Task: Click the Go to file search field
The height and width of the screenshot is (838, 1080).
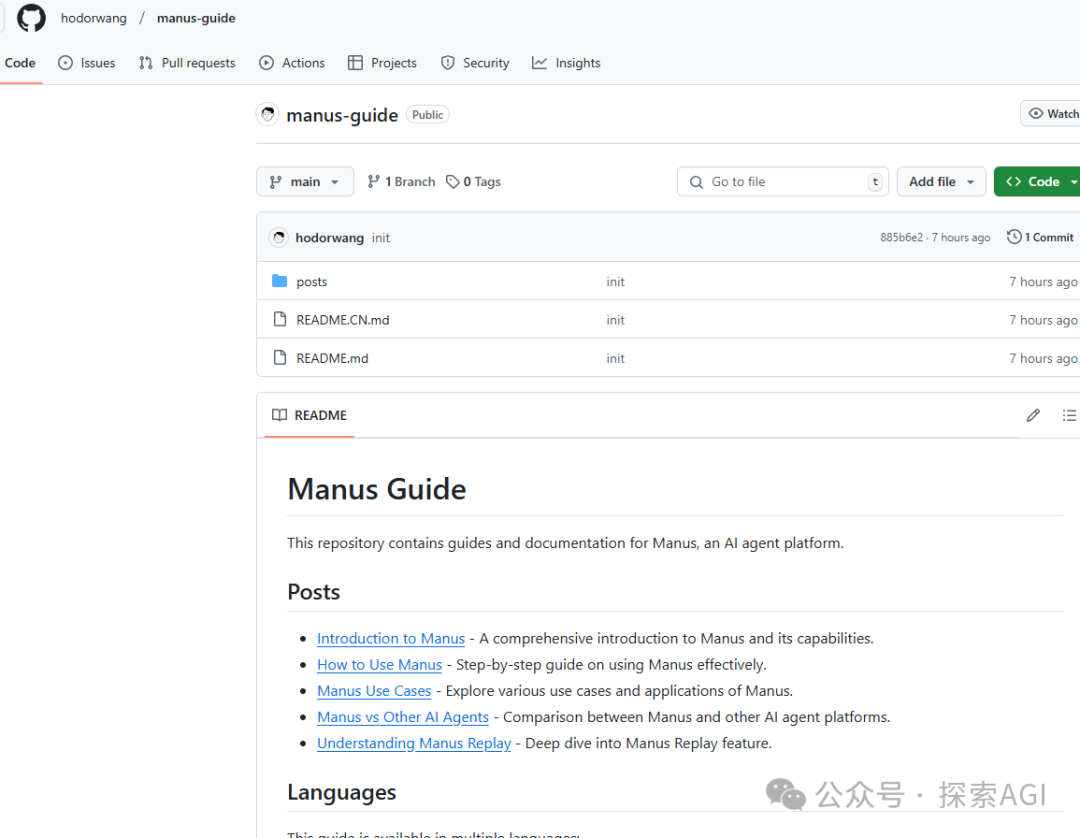Action: click(782, 182)
